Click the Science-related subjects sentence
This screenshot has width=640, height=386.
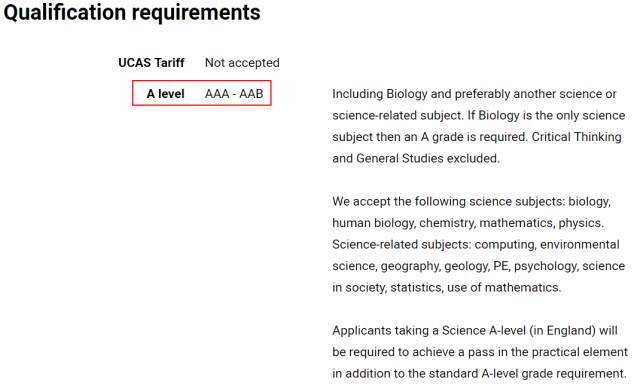(478, 266)
